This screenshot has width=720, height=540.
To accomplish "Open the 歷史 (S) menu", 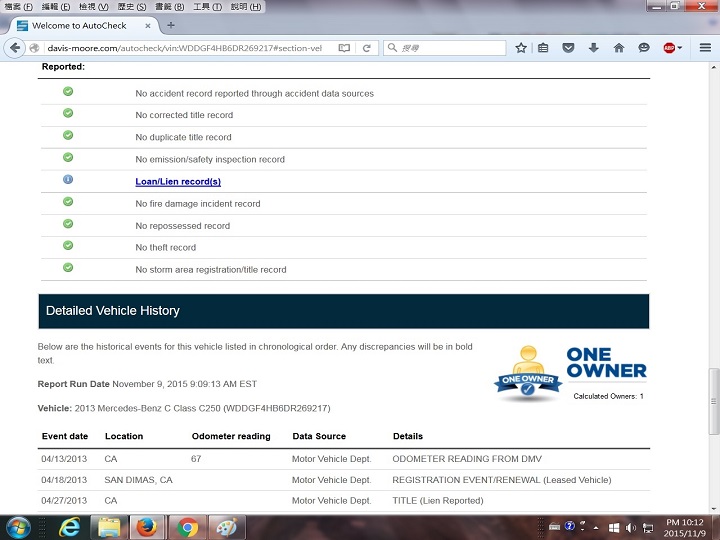I will [x=132, y=6].
